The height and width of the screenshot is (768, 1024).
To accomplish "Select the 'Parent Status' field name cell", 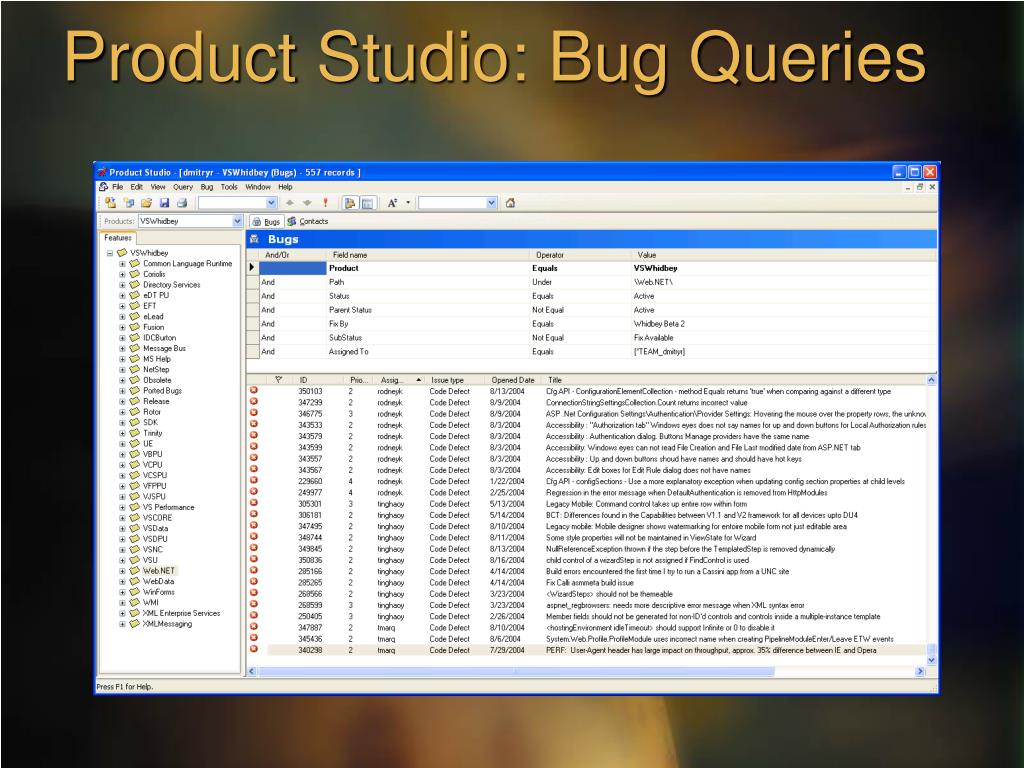I will pyautogui.click(x=427, y=310).
